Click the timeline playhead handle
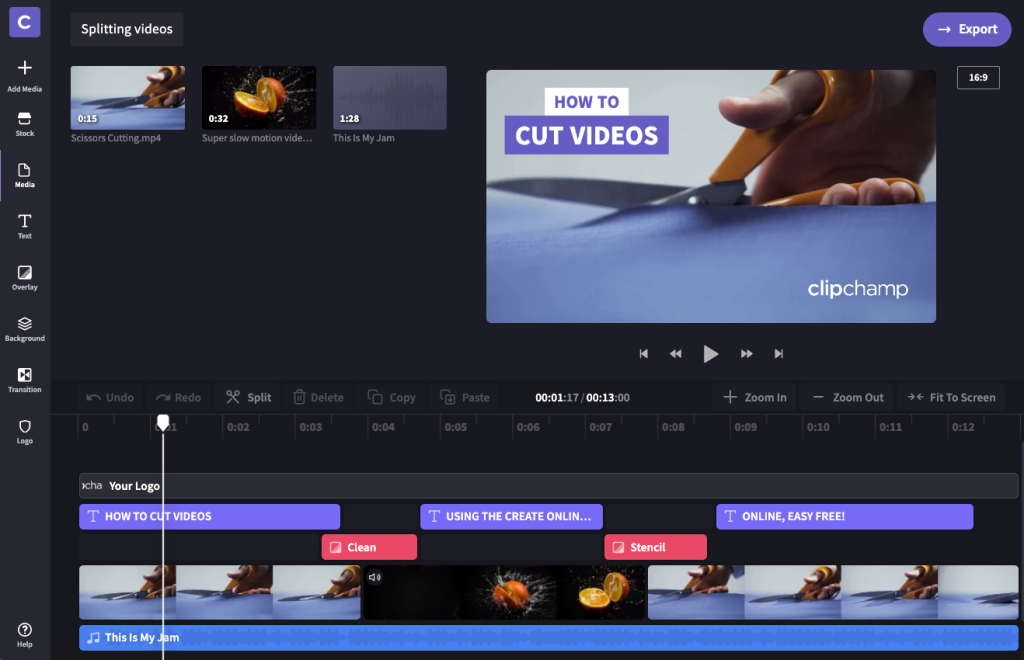The width and height of the screenshot is (1024, 660). [163, 423]
